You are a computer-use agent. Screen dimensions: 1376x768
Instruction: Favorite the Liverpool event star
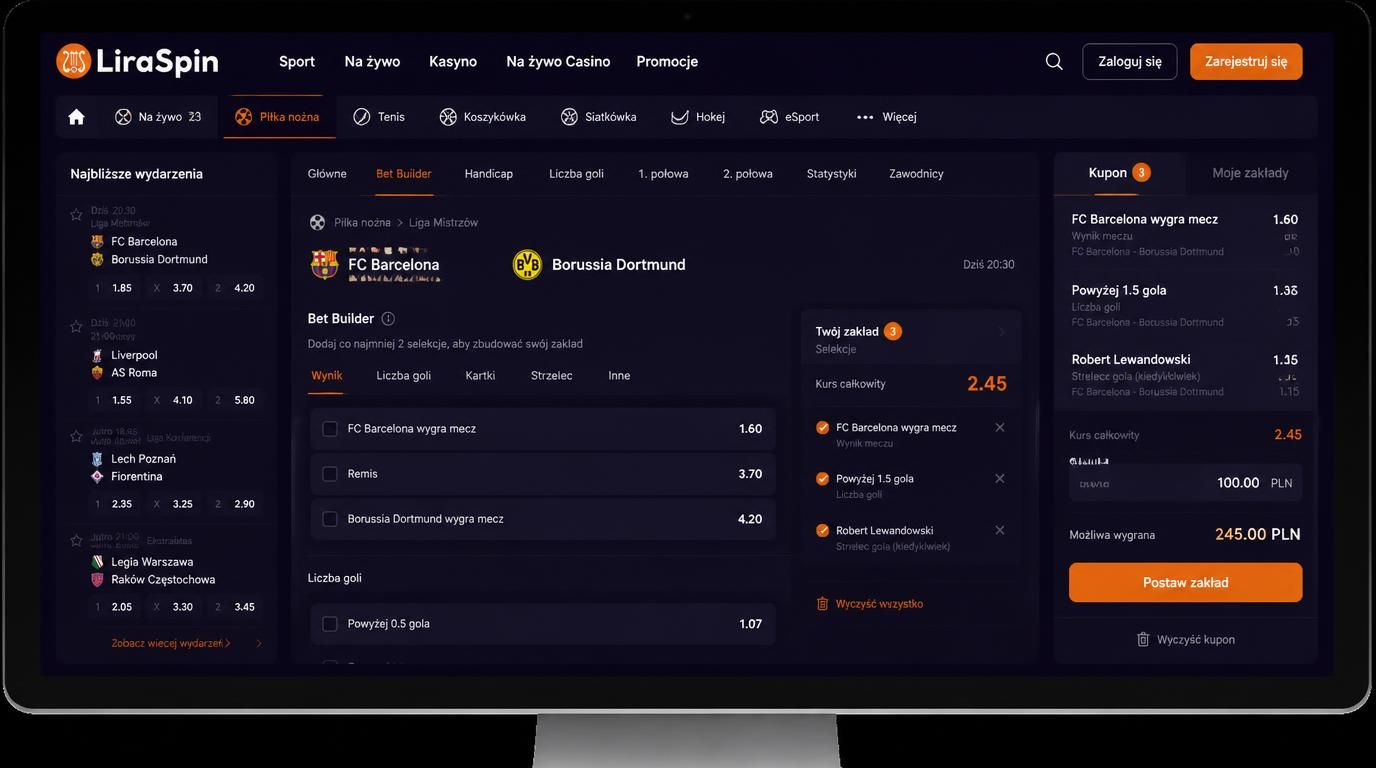point(76,326)
